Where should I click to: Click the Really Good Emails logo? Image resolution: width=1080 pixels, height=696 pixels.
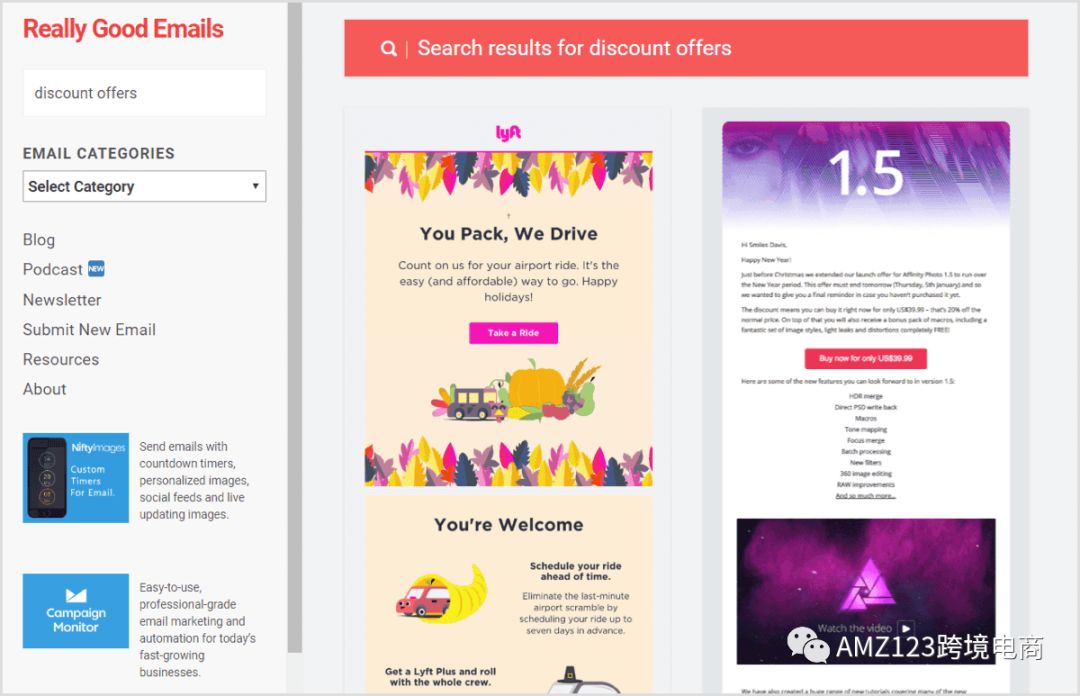click(123, 29)
